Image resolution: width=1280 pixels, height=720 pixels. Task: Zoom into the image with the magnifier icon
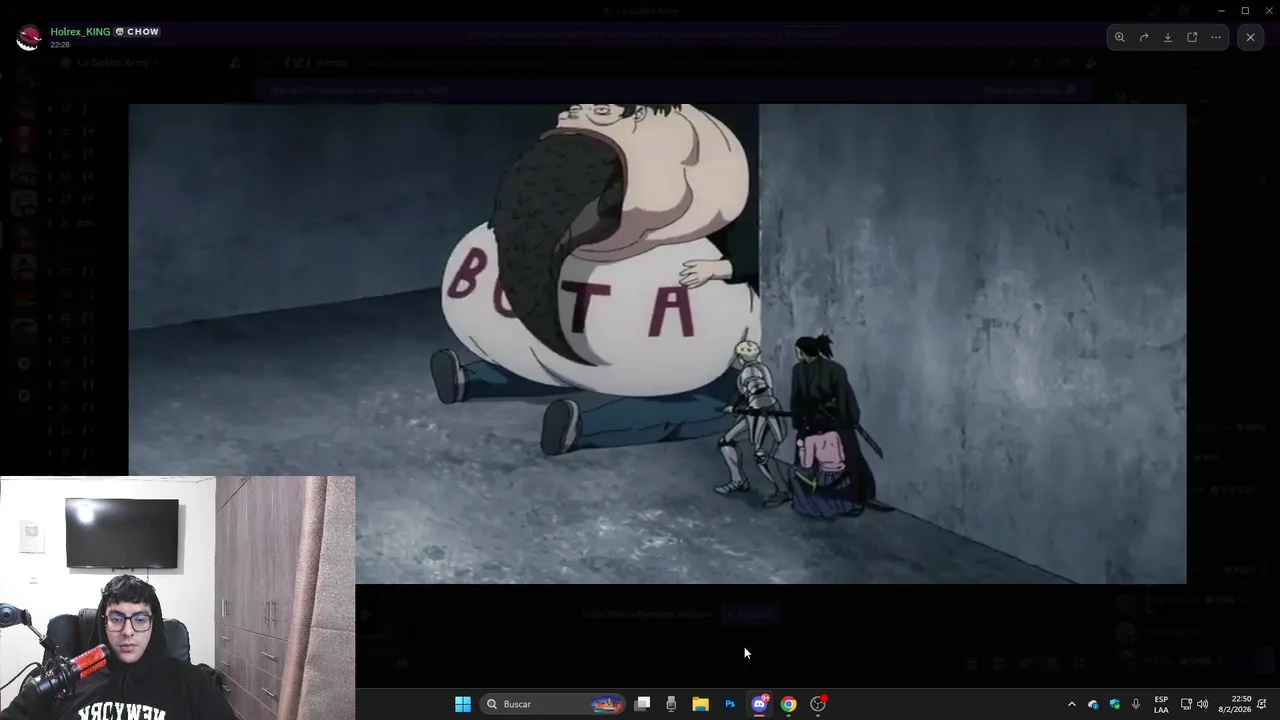pyautogui.click(x=1119, y=37)
